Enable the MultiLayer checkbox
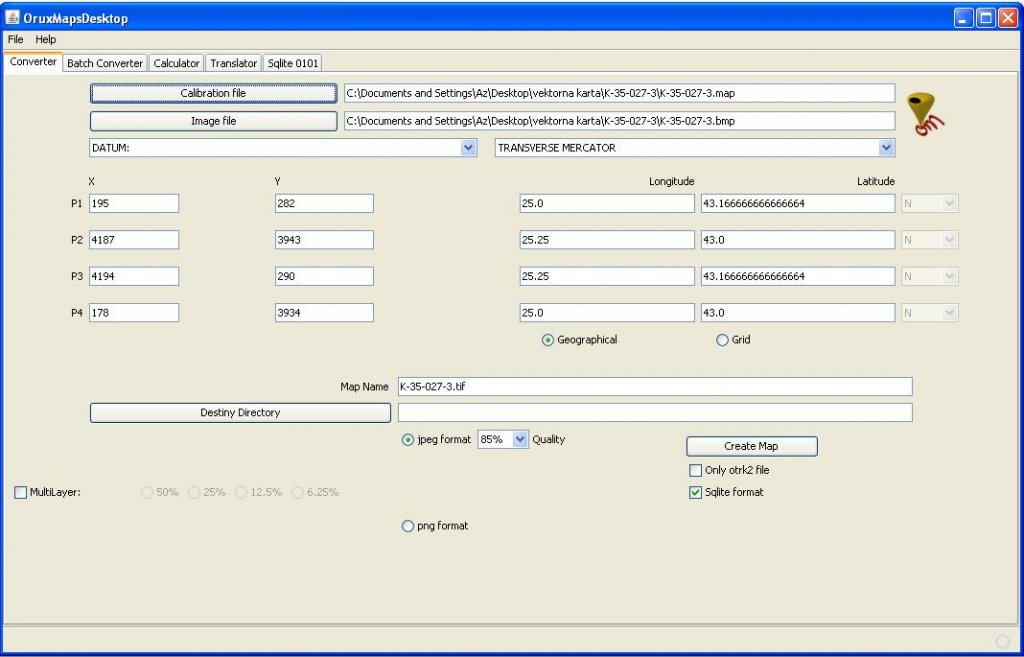The image size is (1024, 657). pyautogui.click(x=21, y=492)
